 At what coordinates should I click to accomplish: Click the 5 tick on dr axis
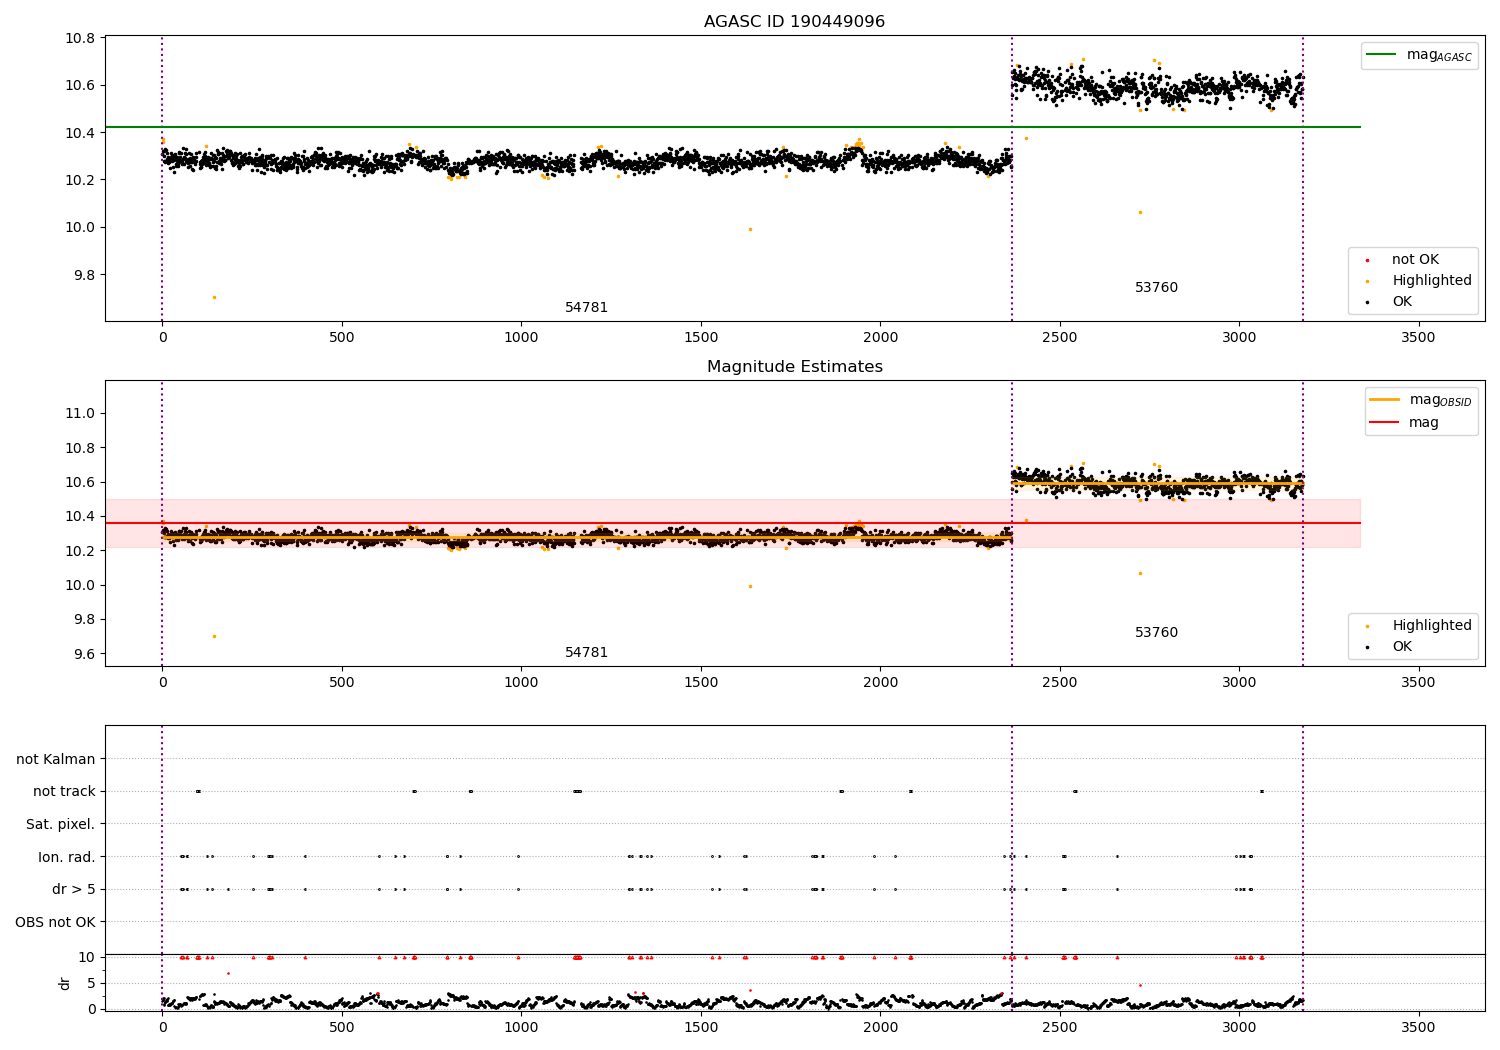point(92,983)
